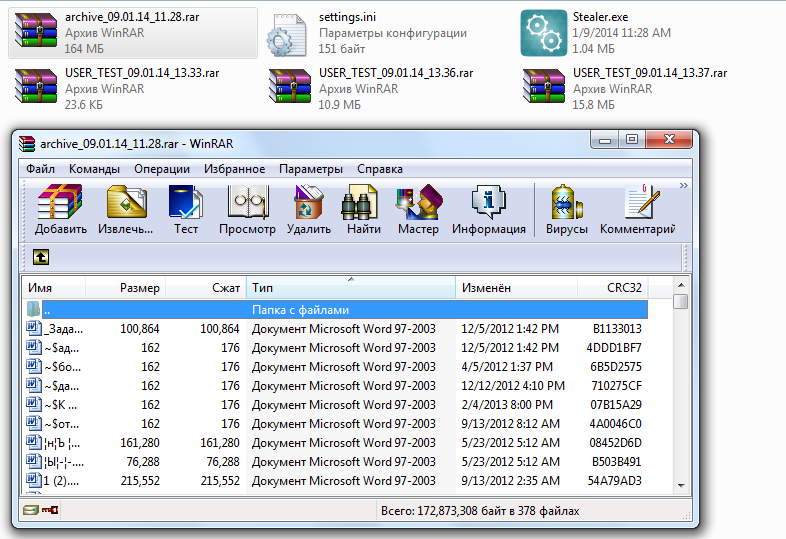Run the Тест archive tool
This screenshot has height=539, width=786.
point(185,202)
